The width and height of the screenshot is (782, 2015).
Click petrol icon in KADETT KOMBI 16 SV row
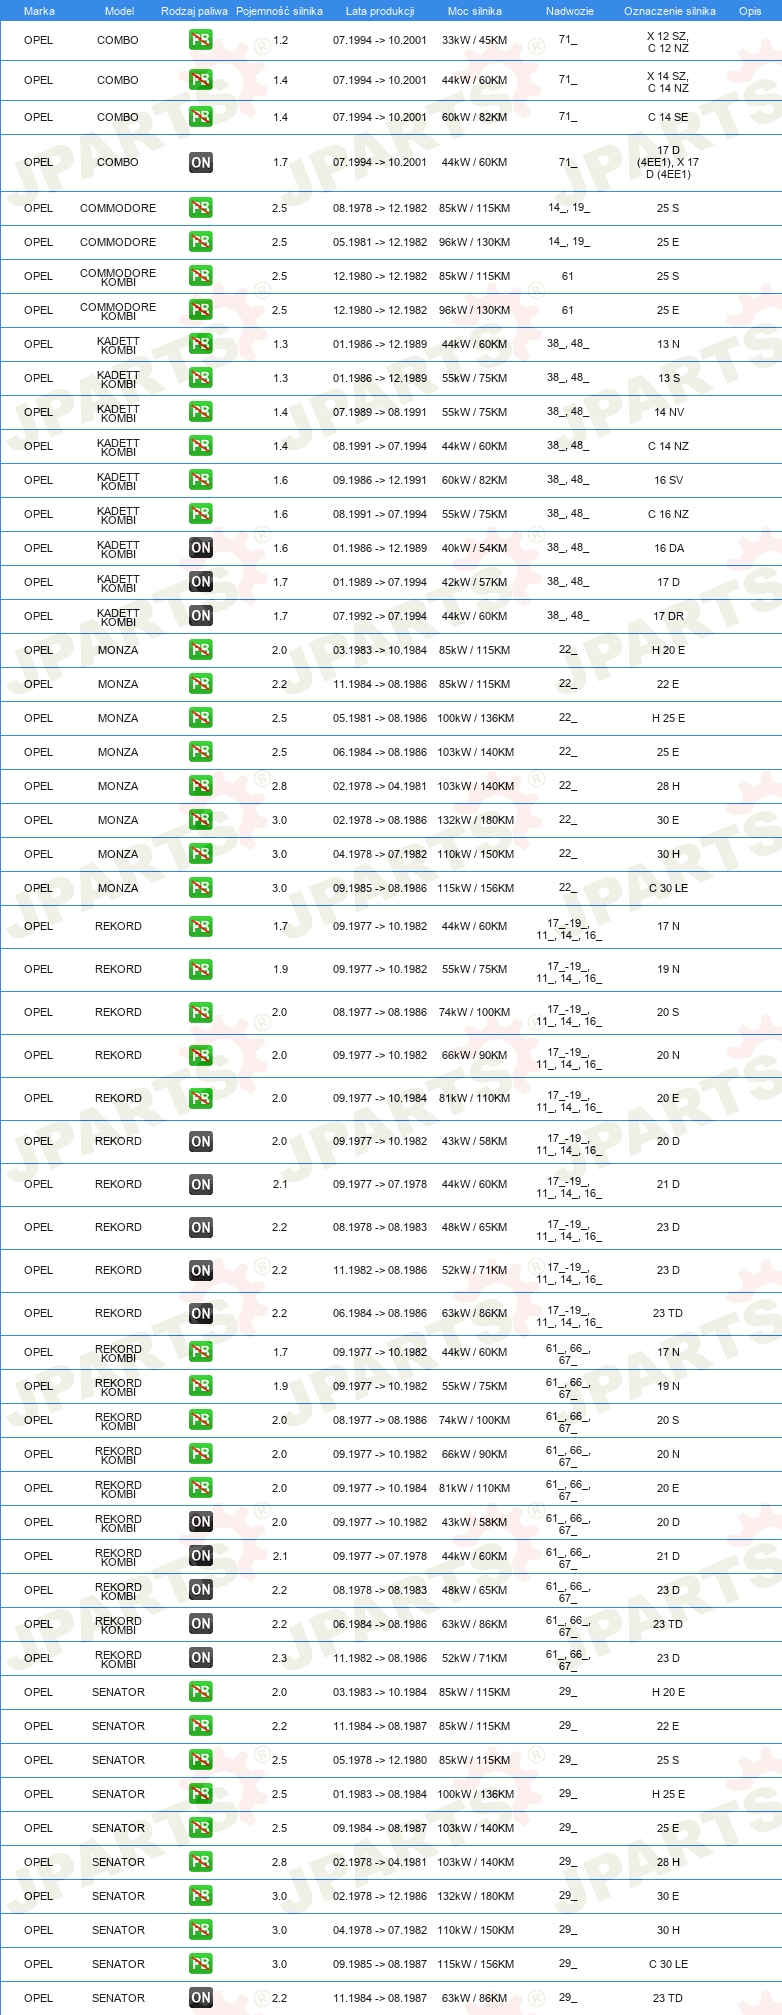click(201, 480)
